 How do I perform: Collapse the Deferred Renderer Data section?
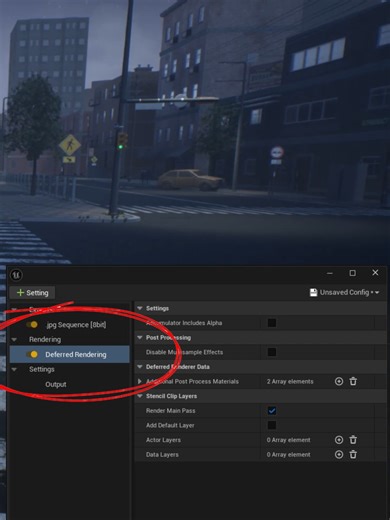pos(140,367)
